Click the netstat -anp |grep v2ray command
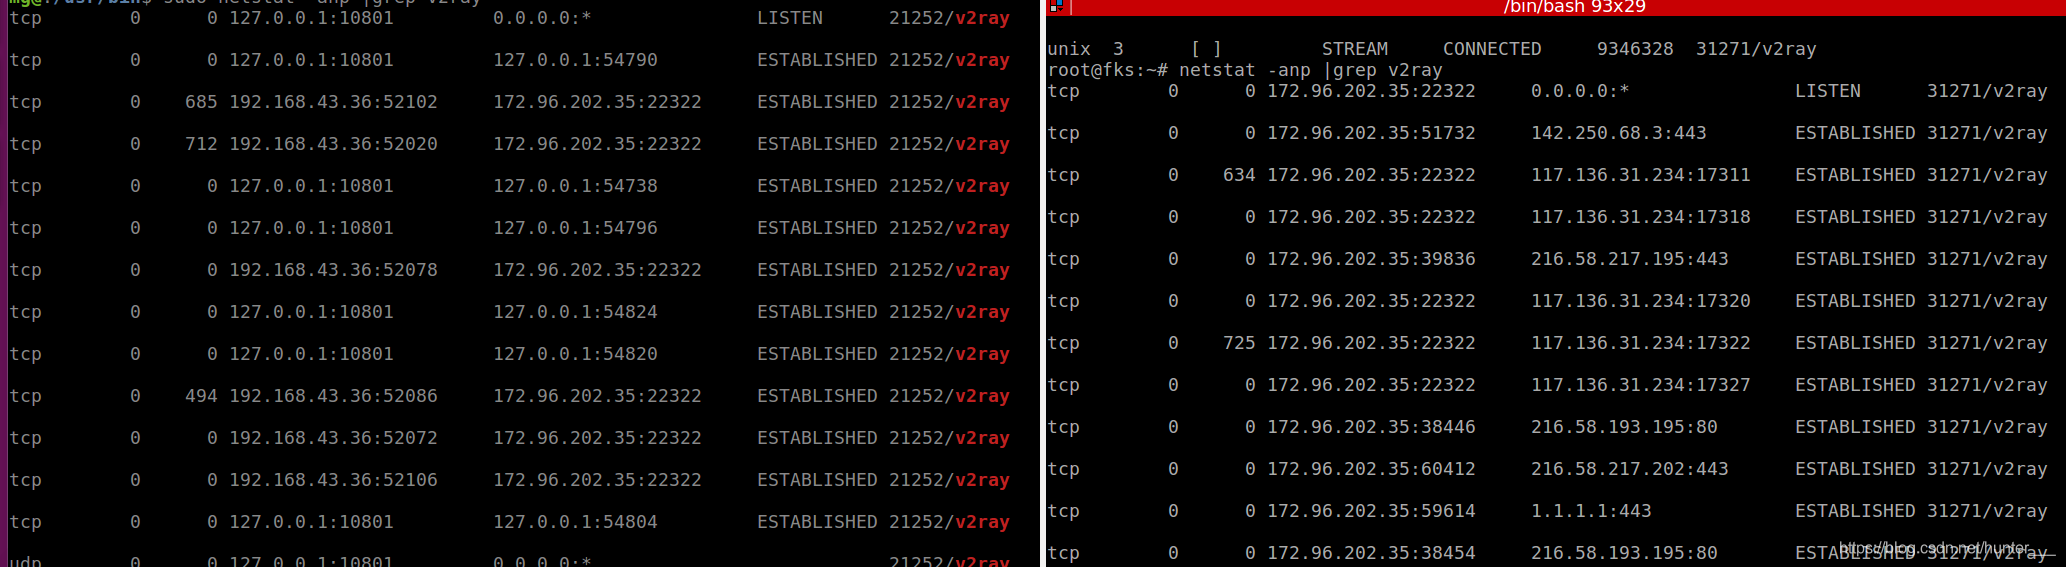Image resolution: width=2066 pixels, height=567 pixels. tap(1311, 70)
